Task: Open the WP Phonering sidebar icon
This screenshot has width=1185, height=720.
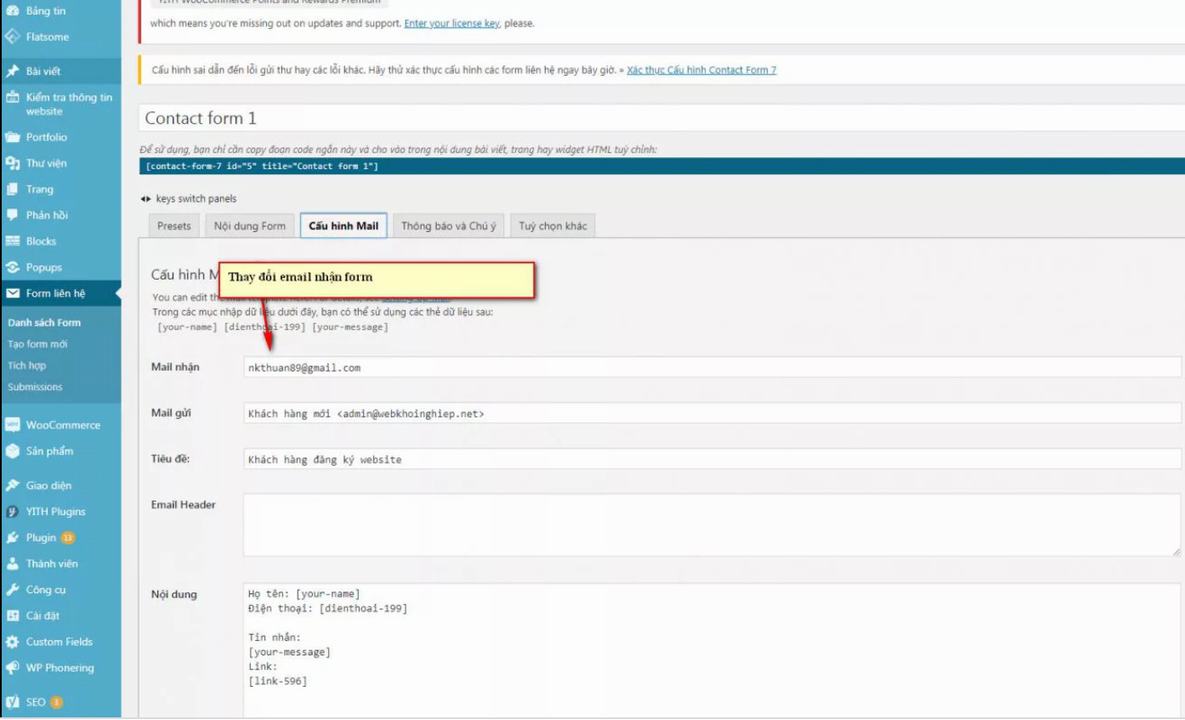Action: click(x=13, y=667)
